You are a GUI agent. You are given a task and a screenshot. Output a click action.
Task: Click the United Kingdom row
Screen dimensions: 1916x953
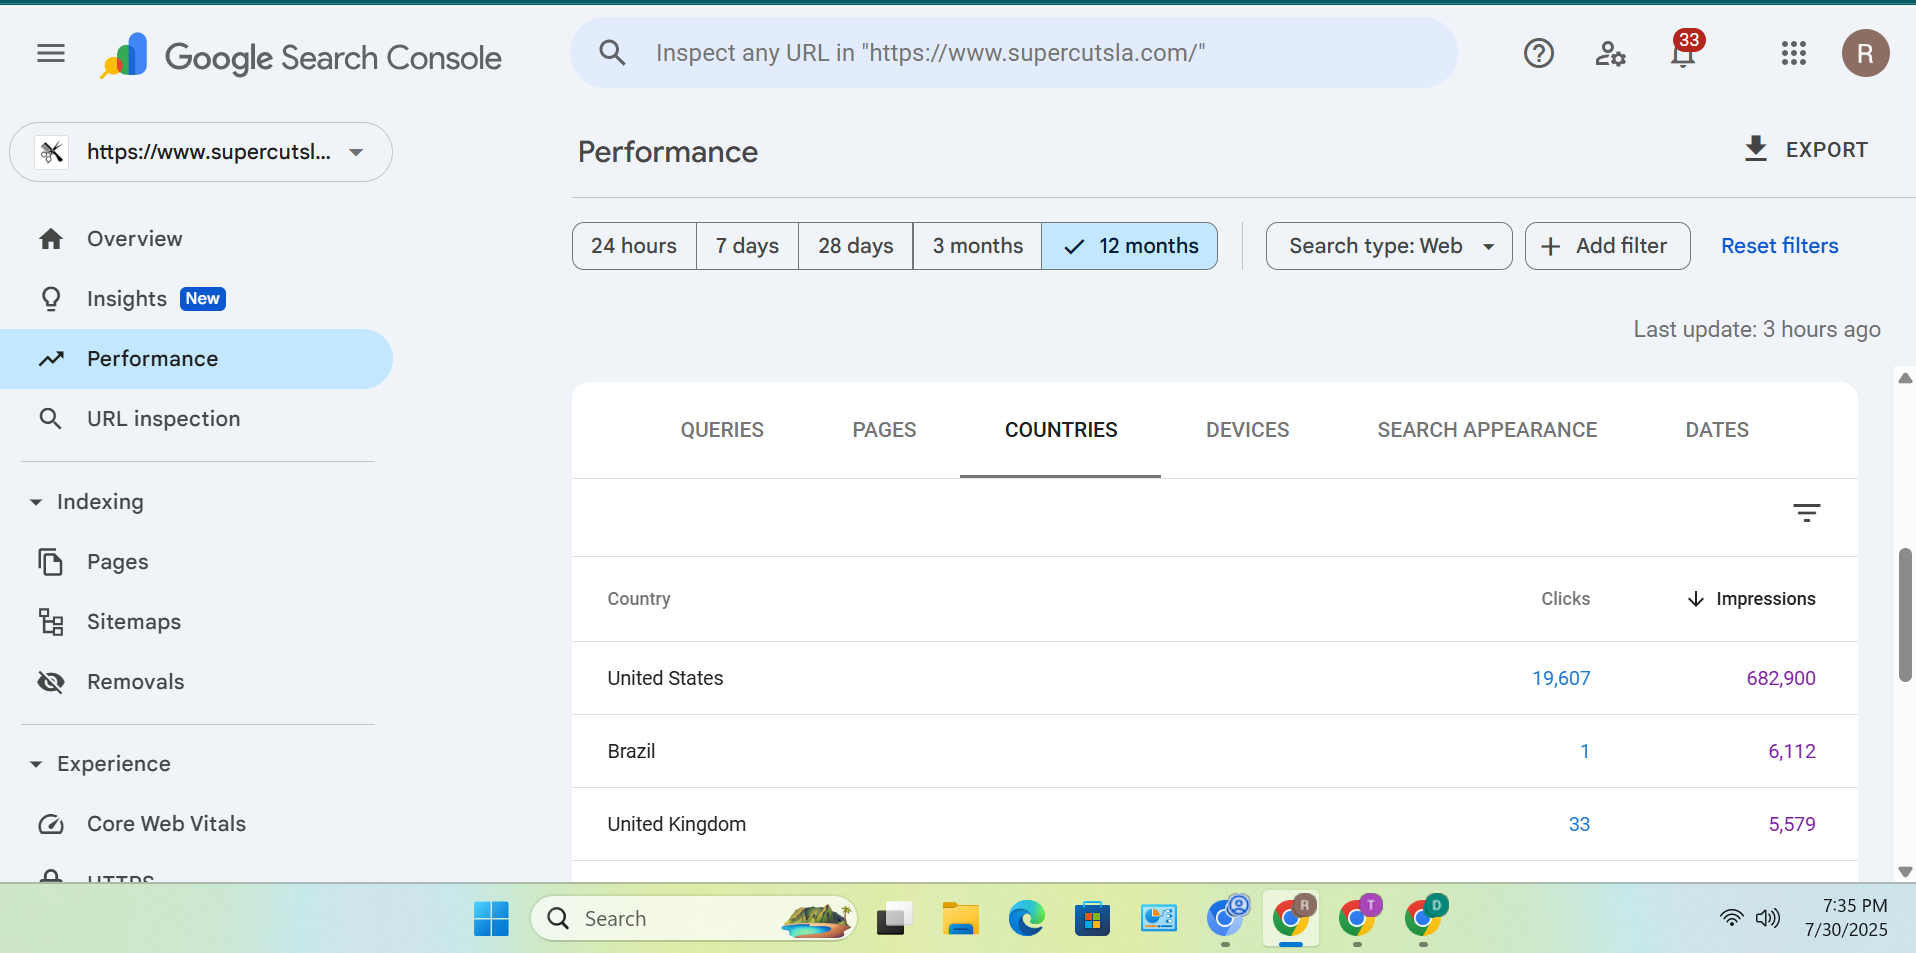tap(1214, 824)
